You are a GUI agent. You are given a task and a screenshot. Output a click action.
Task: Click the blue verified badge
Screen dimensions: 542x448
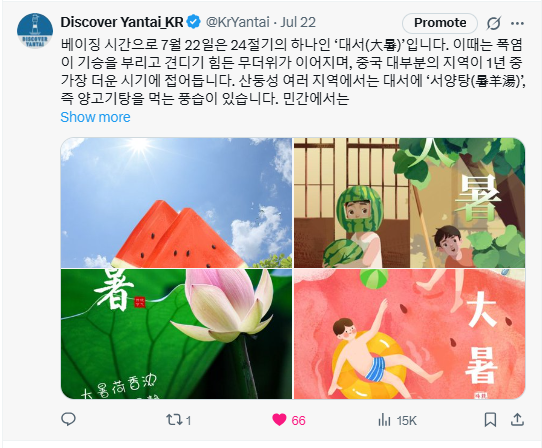pyautogui.click(x=194, y=22)
